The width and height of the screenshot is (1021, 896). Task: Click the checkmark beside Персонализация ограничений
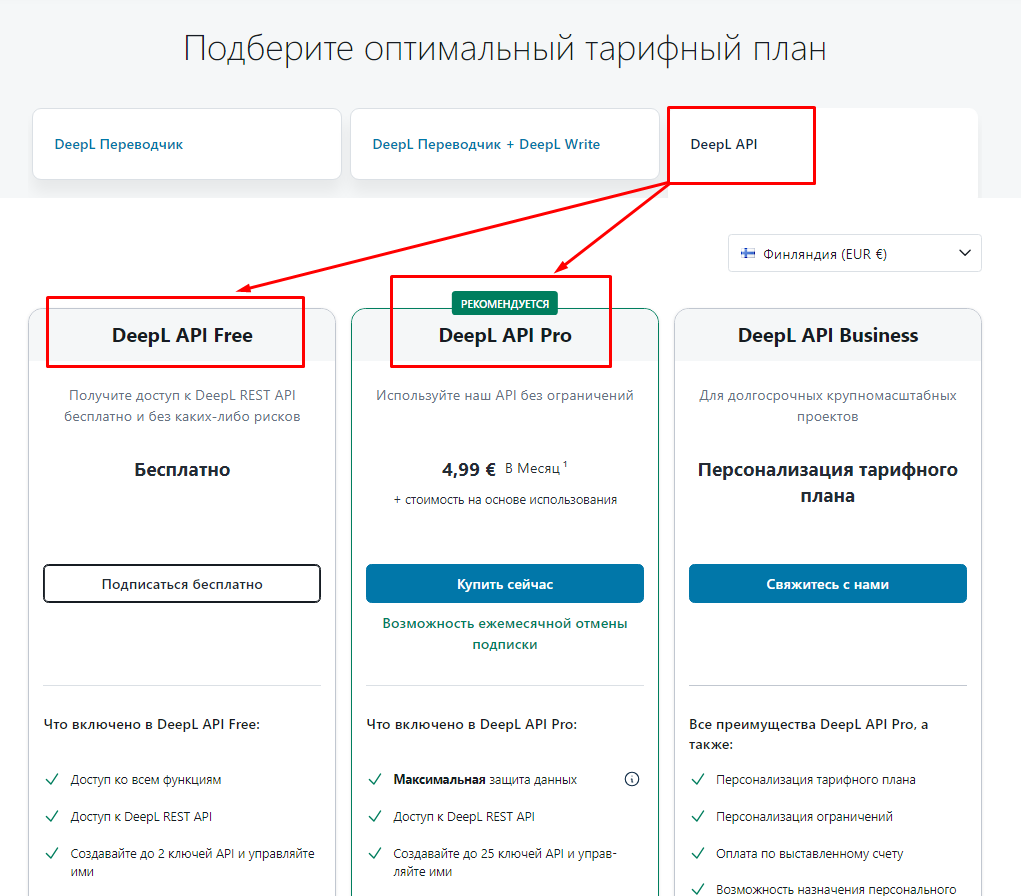(698, 816)
